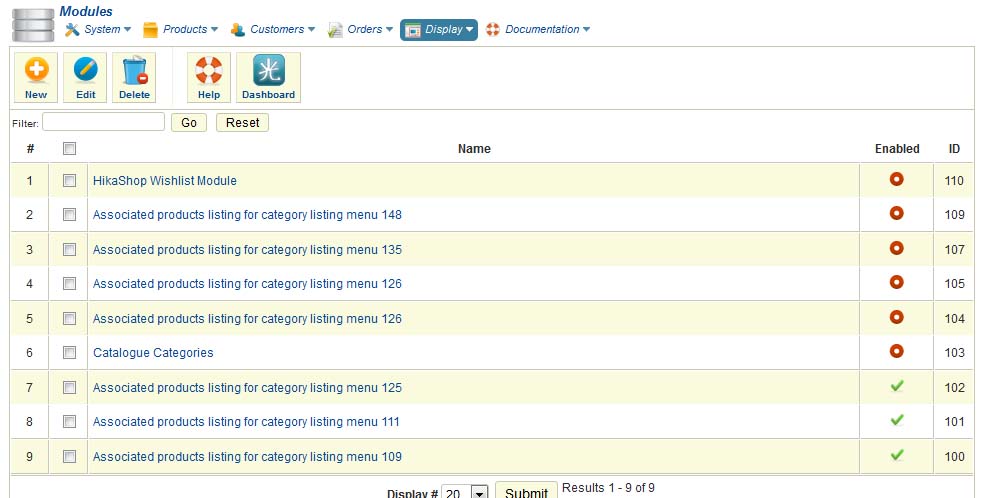The image size is (982, 498).
Task: Click the Name column header
Action: [474, 148]
